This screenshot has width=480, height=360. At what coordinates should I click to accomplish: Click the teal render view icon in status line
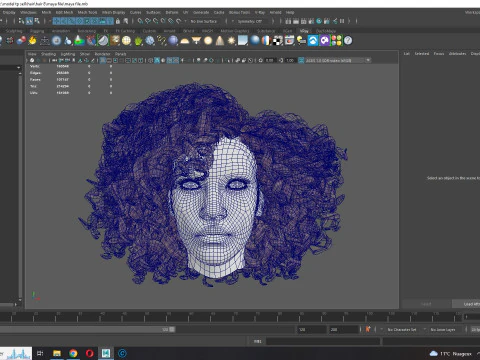(319, 21)
